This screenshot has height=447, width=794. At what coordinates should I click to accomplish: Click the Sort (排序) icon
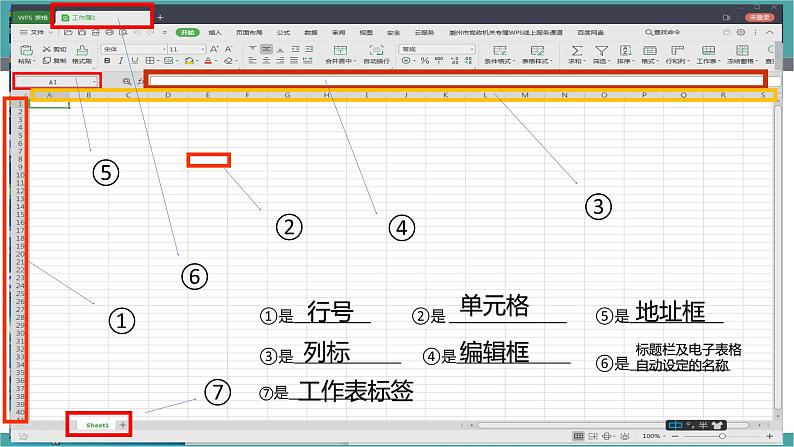[x=625, y=50]
